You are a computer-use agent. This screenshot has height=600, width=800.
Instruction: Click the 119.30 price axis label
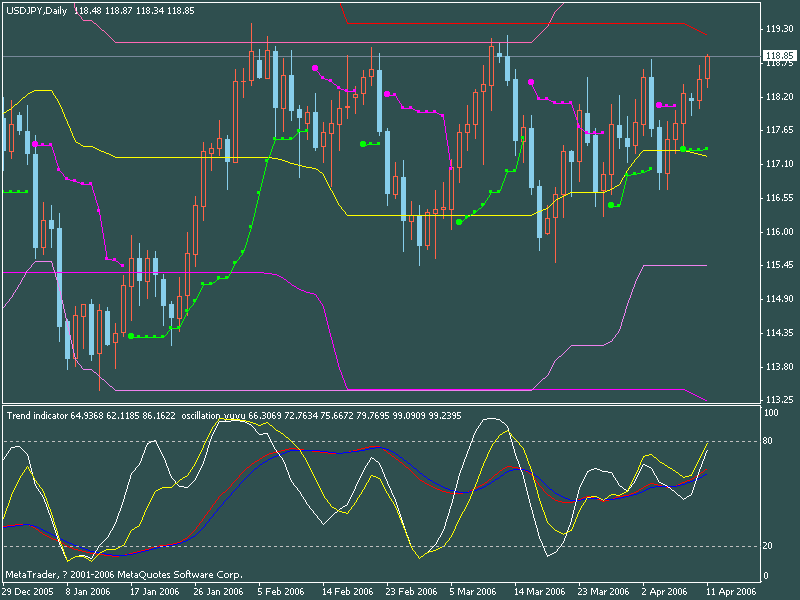pos(778,29)
